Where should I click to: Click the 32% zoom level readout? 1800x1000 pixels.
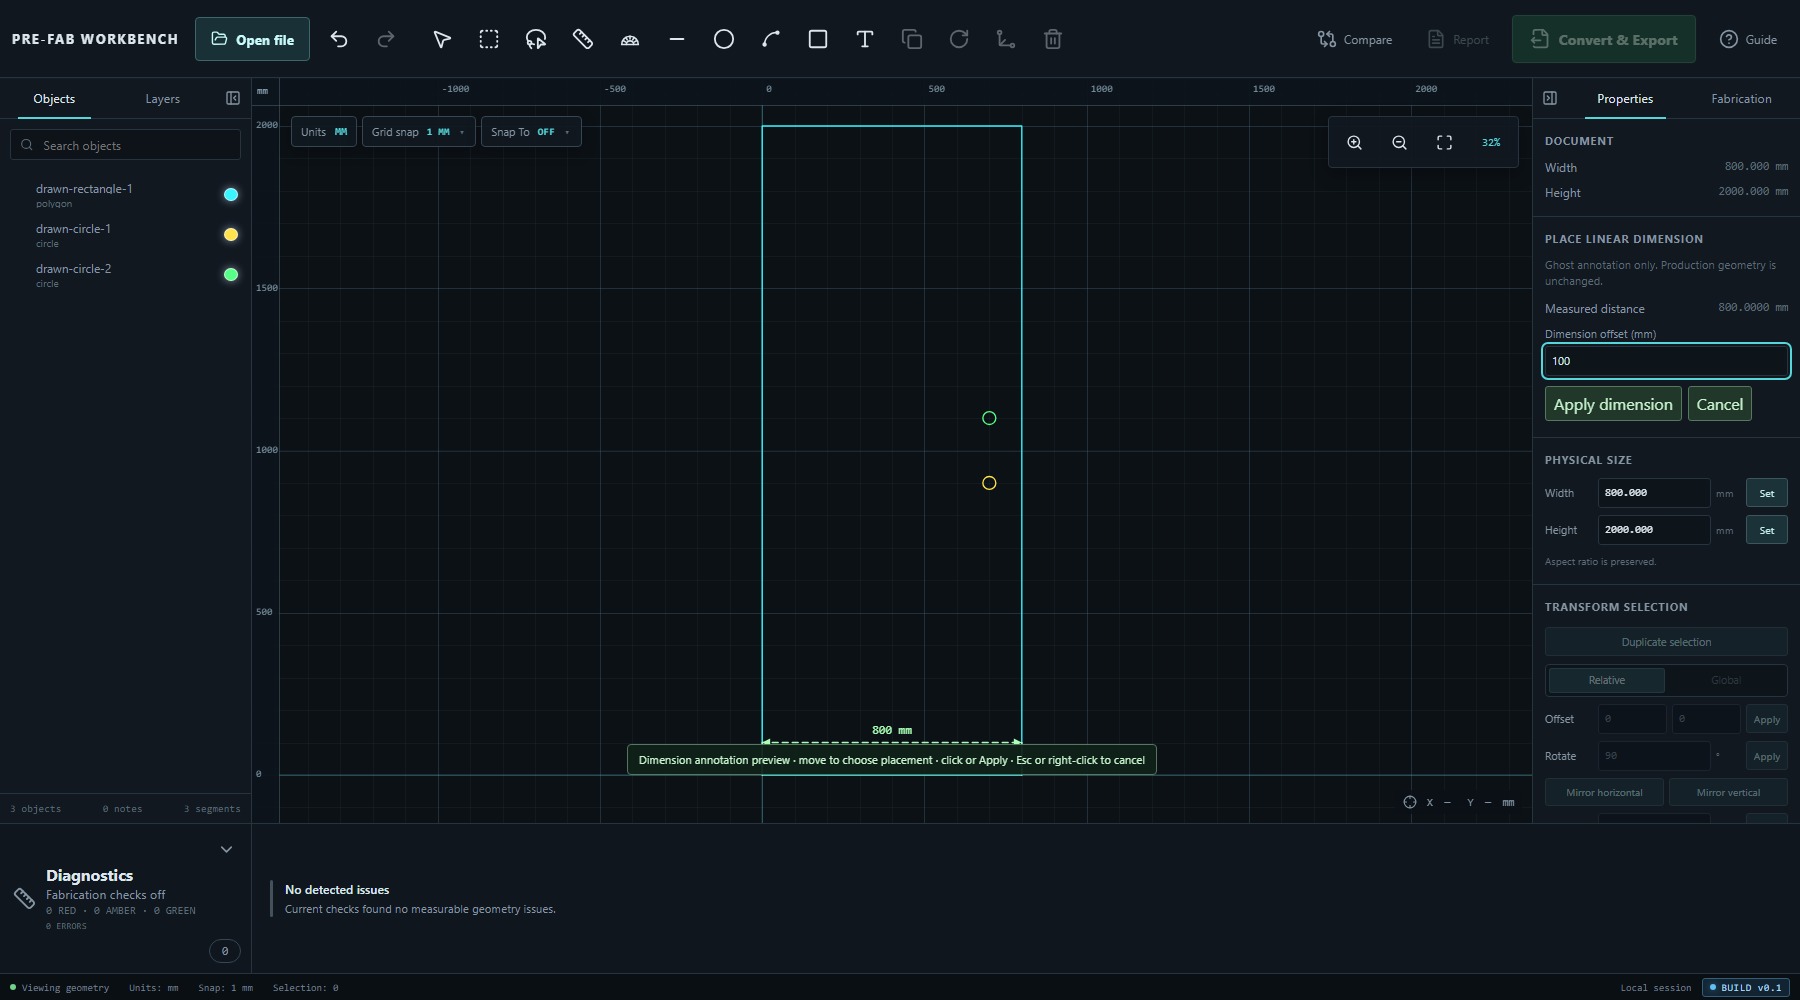point(1490,143)
